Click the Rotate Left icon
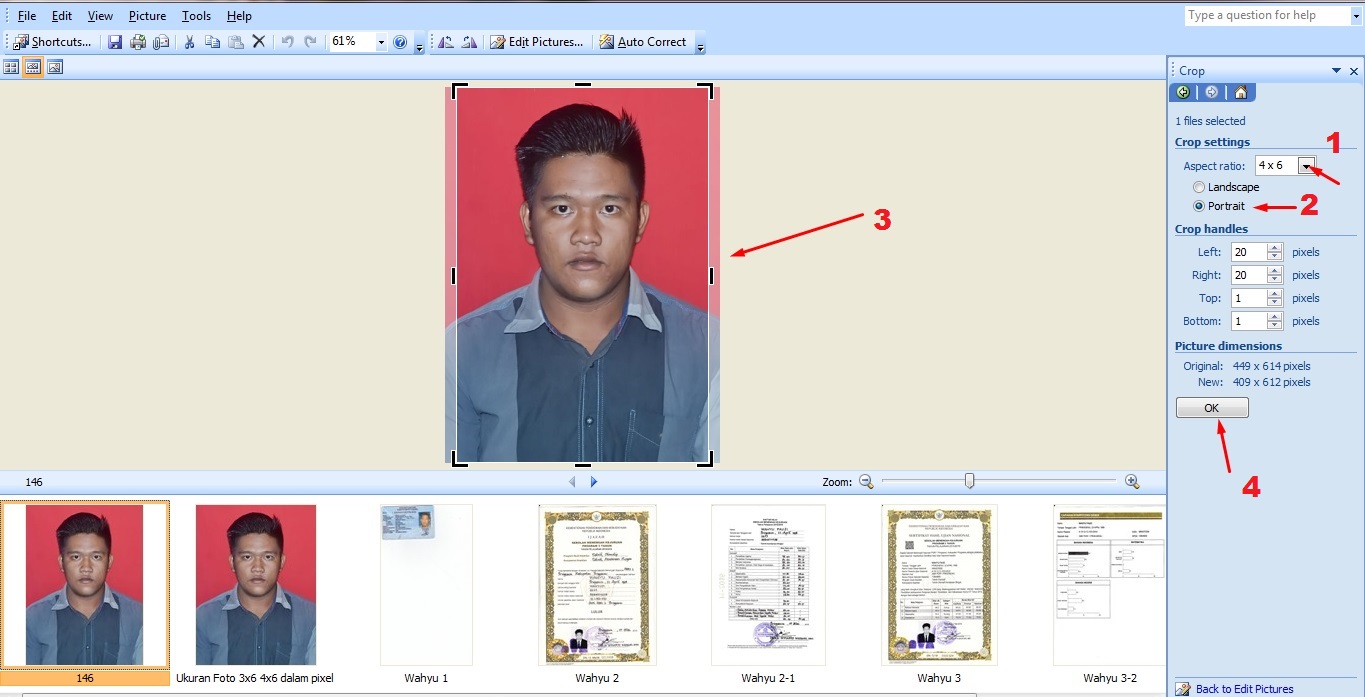The height and width of the screenshot is (697, 1365). click(x=446, y=42)
